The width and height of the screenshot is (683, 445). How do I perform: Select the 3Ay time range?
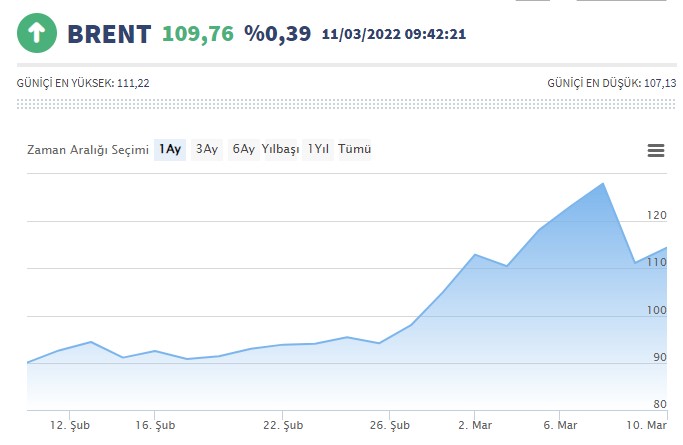(206, 149)
